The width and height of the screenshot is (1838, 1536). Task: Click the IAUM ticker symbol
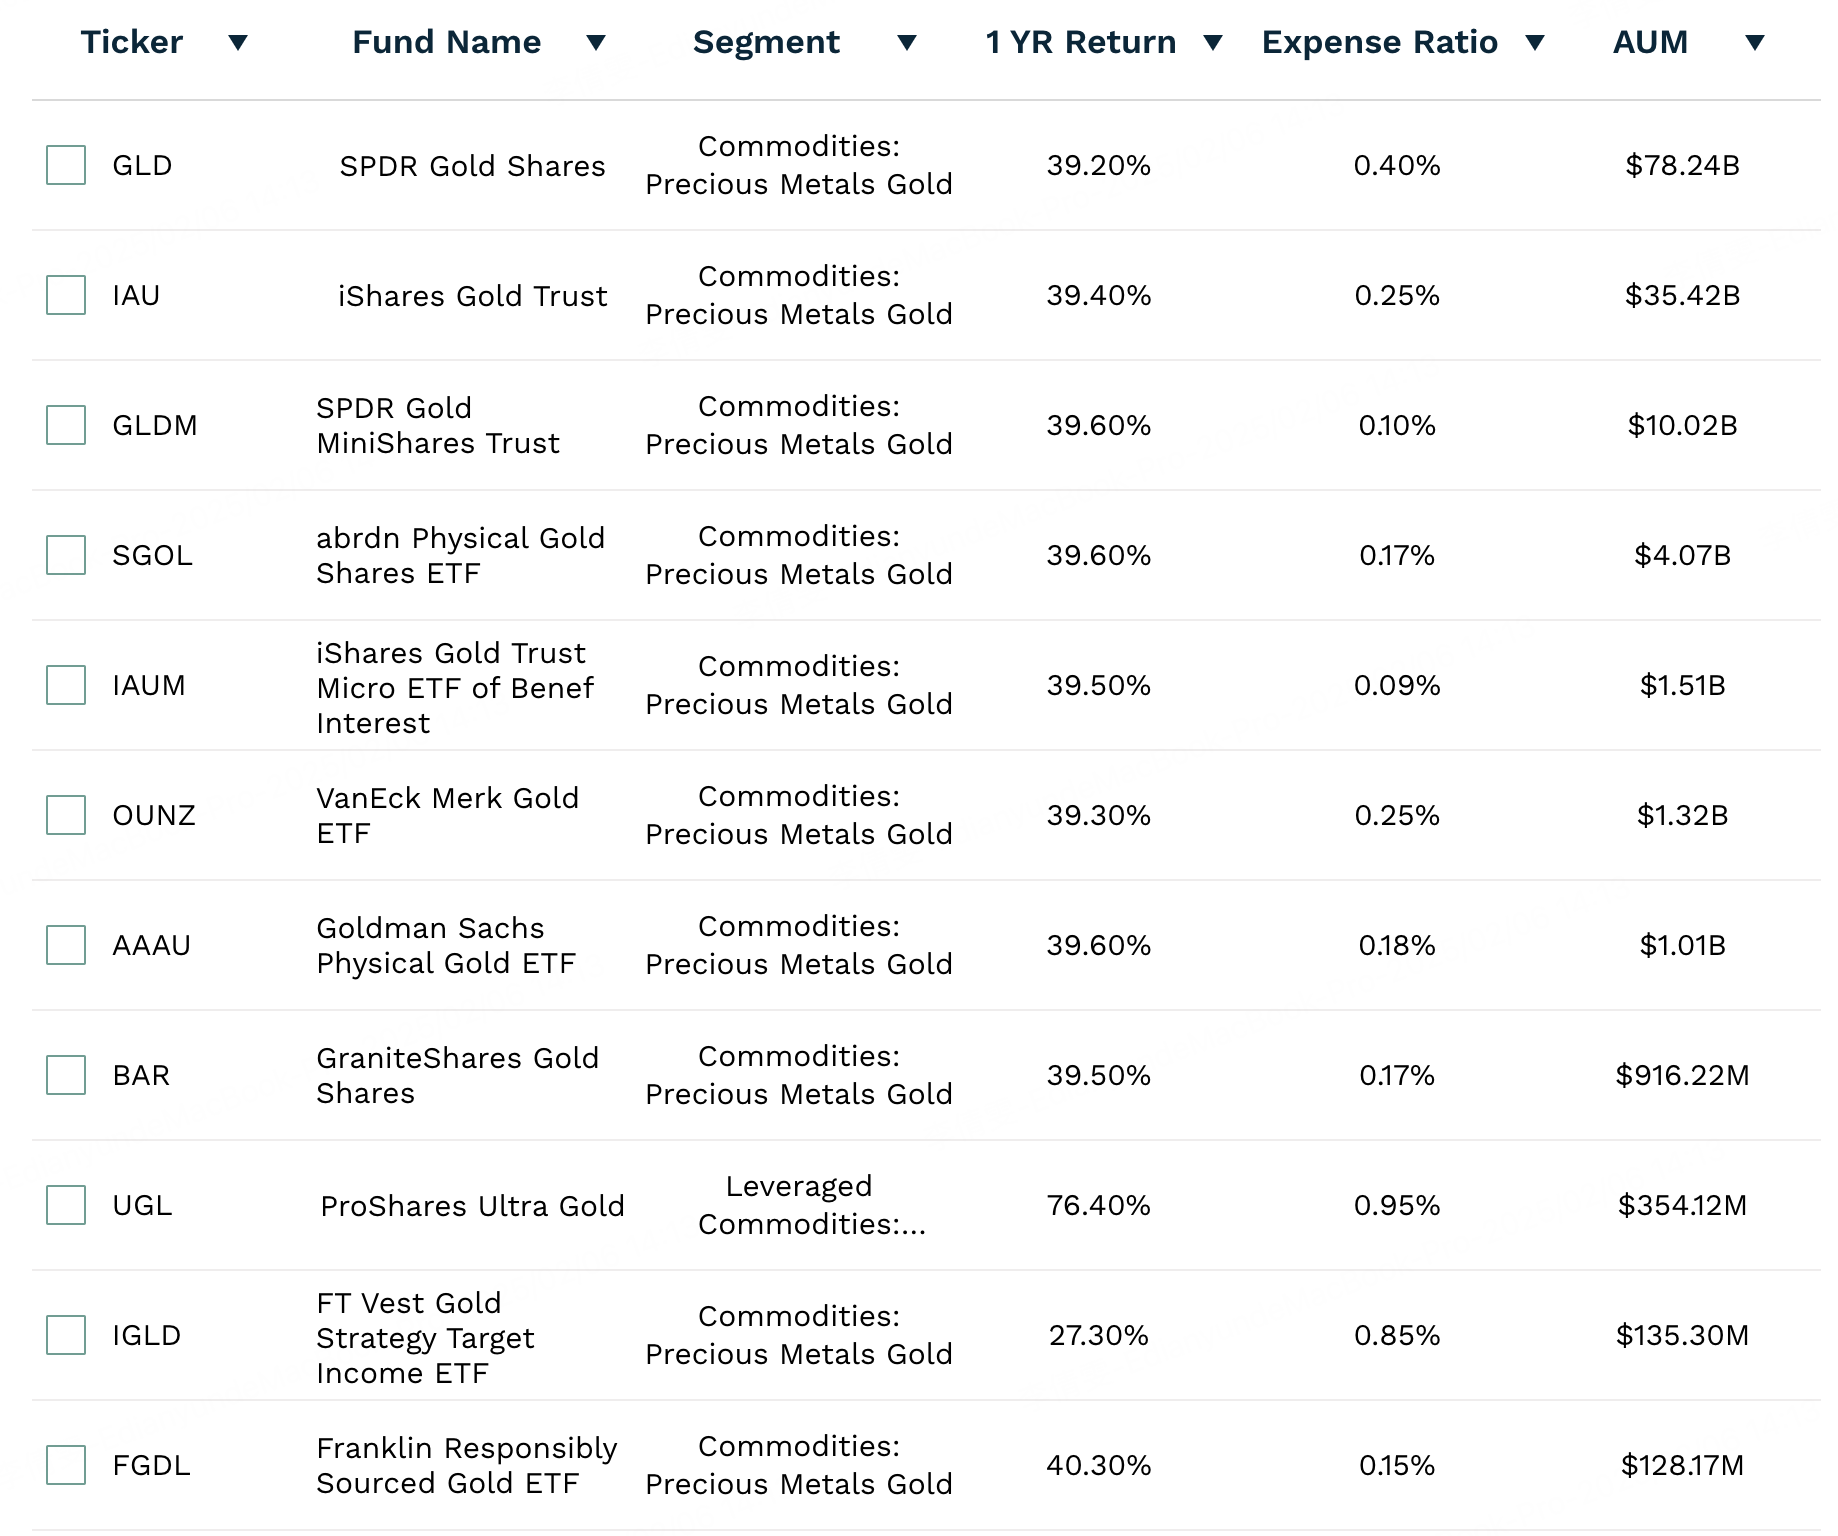[149, 686]
